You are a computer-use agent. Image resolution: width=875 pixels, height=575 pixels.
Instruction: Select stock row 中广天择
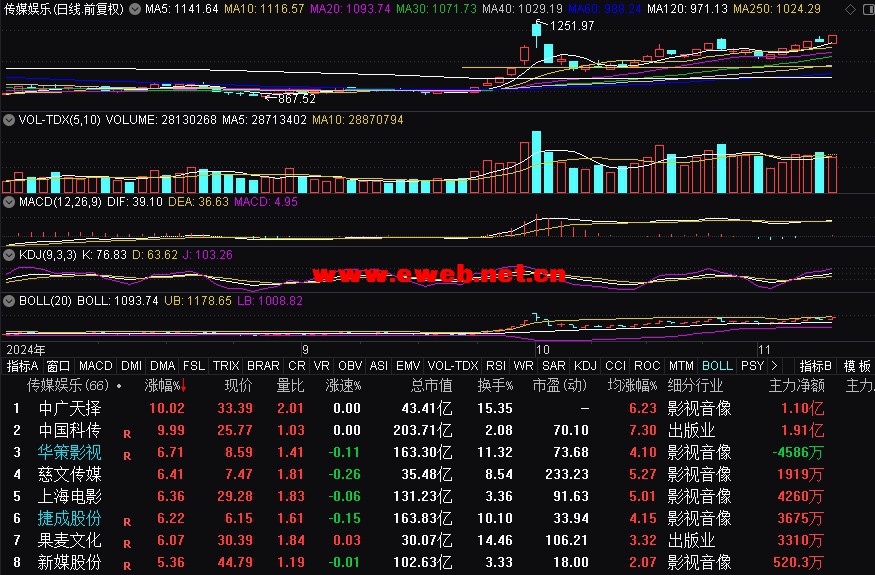coord(438,408)
